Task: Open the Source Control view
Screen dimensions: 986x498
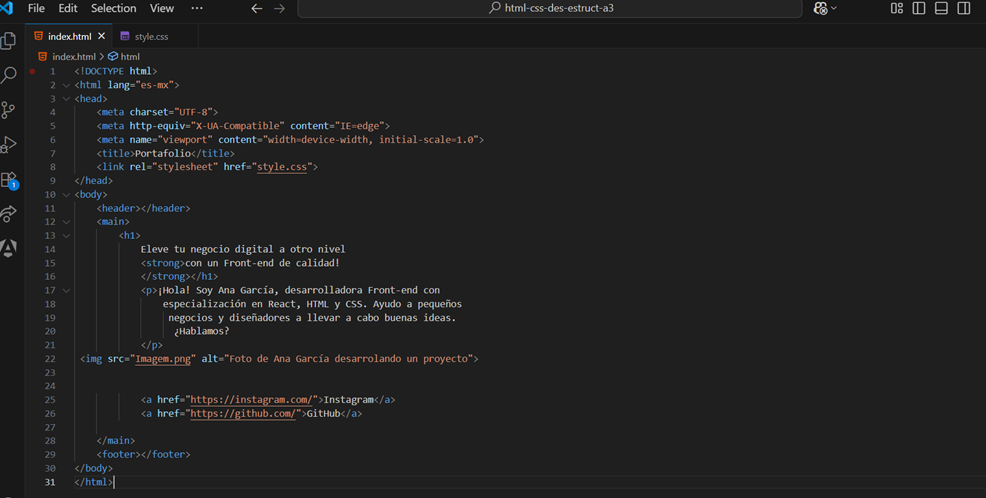Action: (8, 110)
